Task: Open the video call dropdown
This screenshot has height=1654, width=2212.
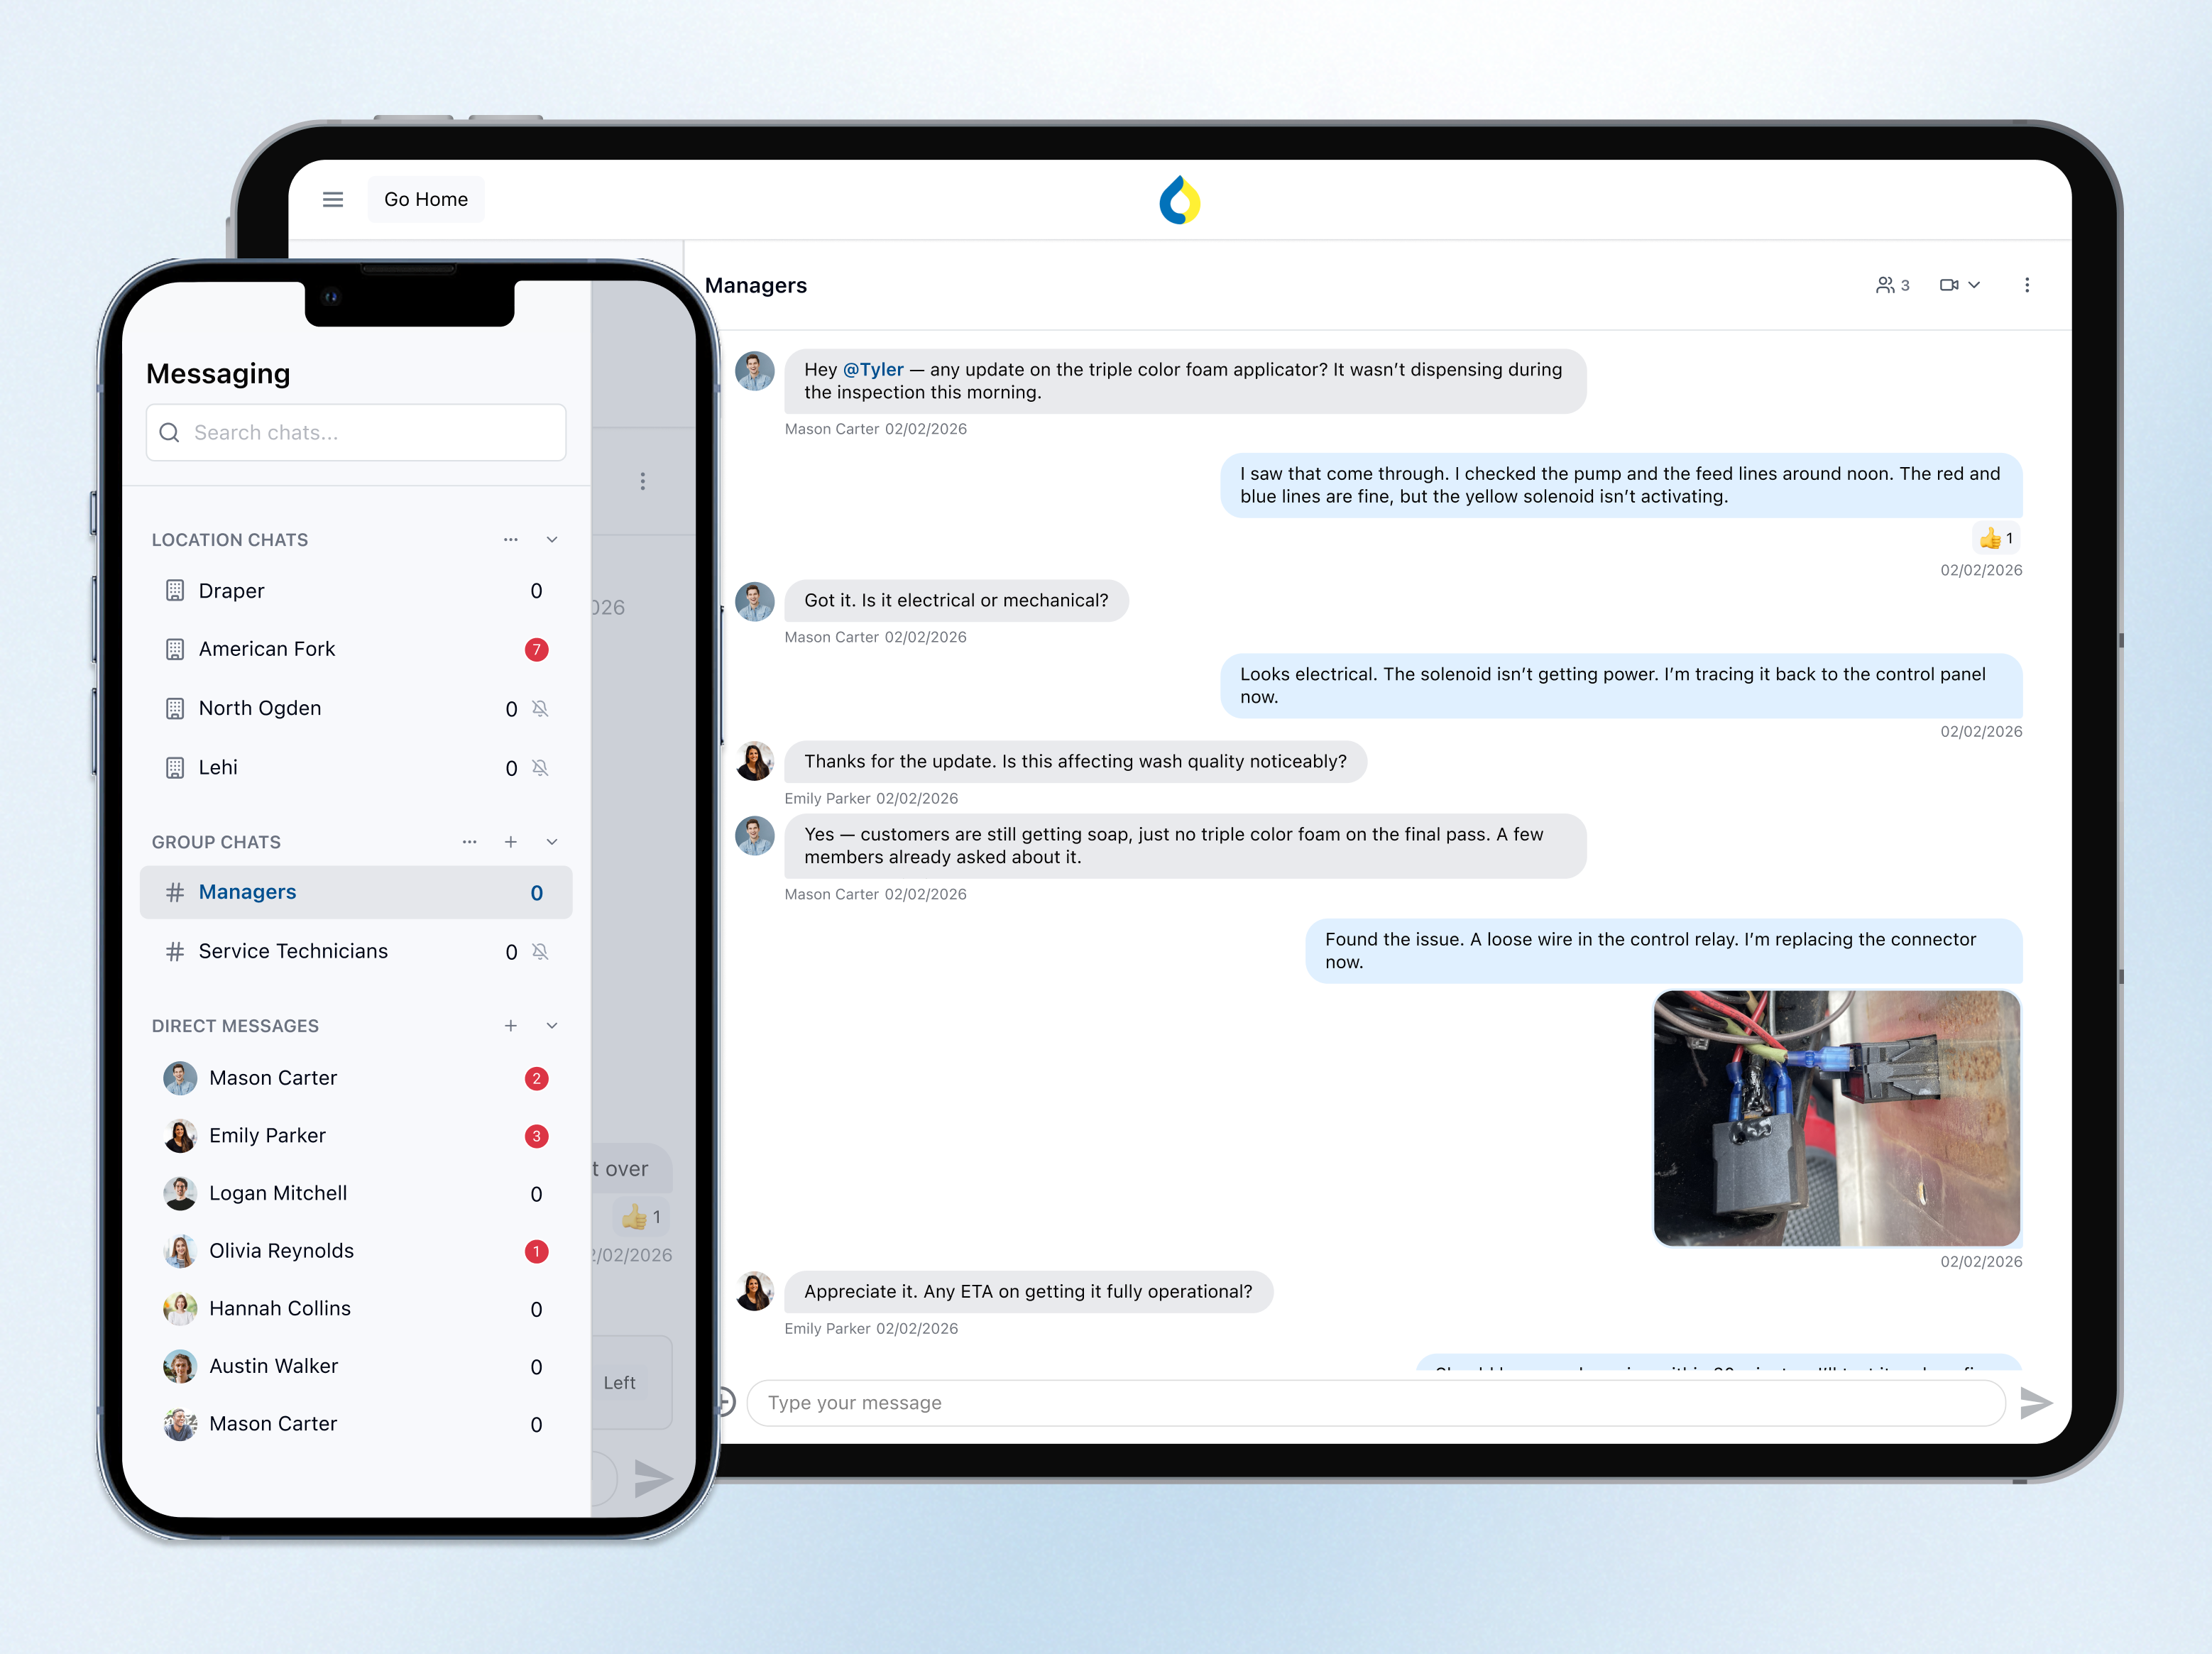Action: 1960,285
